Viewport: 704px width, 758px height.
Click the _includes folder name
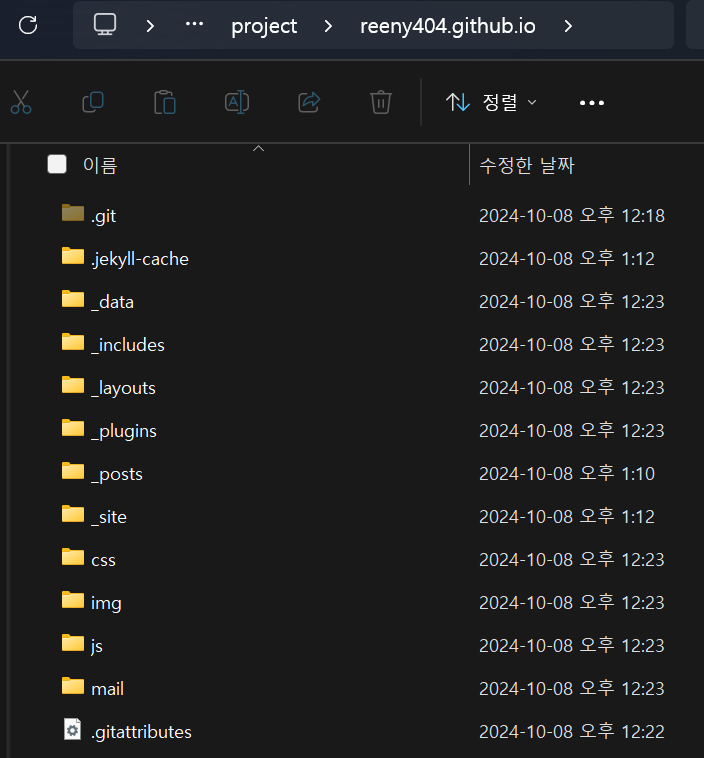point(128,345)
